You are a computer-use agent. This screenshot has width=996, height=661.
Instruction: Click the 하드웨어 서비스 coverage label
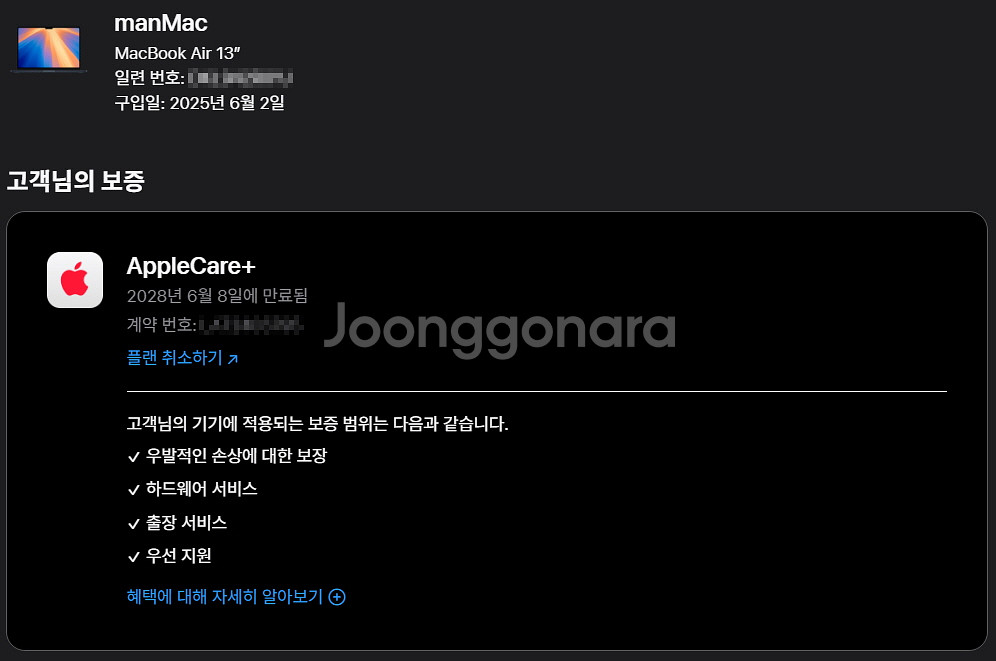pos(201,489)
